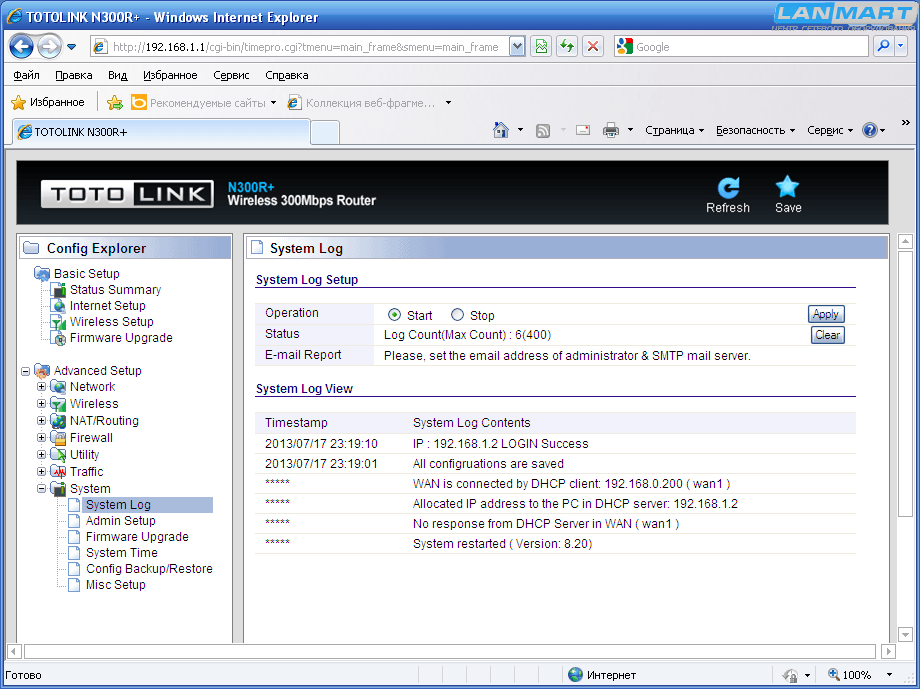920x689 pixels.
Task: Click the RSS feeds icon
Action: point(543,130)
